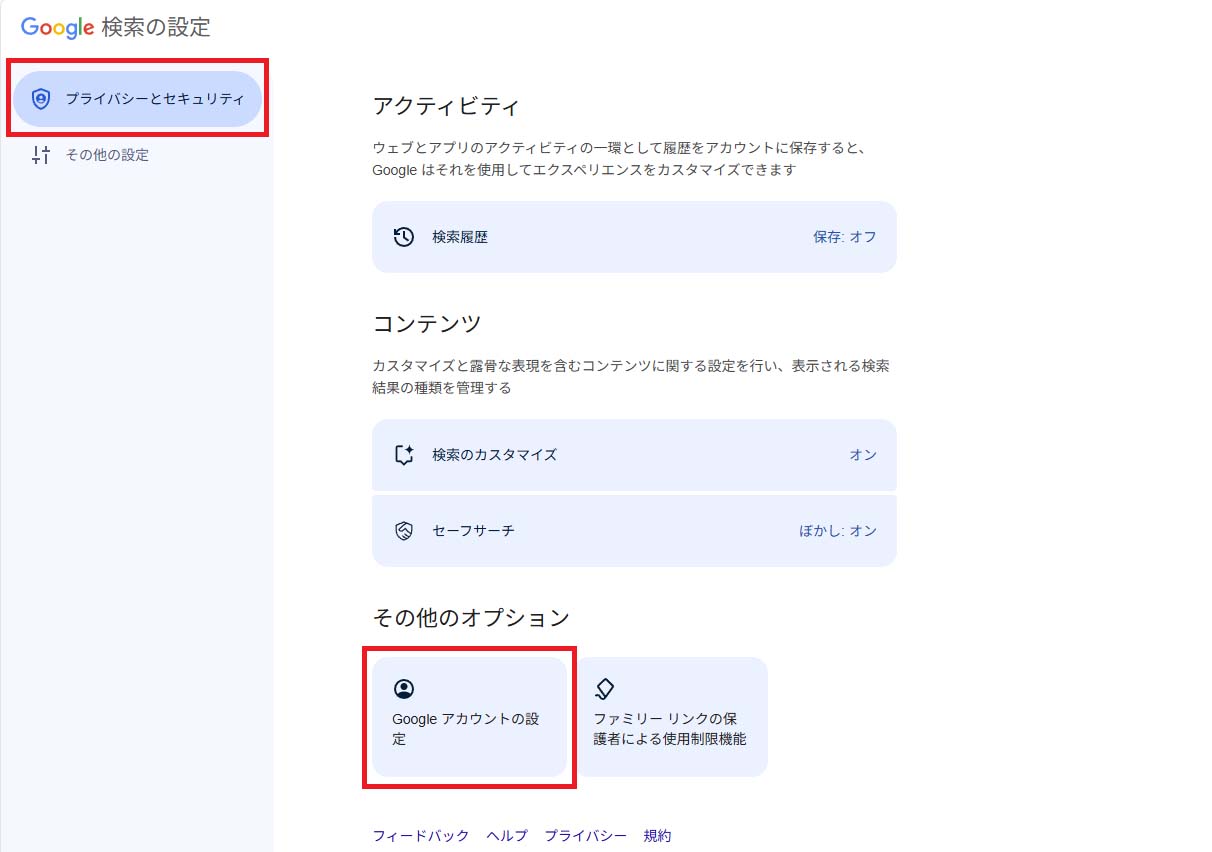Click the Google logo
The height and width of the screenshot is (852, 1212).
point(58,28)
